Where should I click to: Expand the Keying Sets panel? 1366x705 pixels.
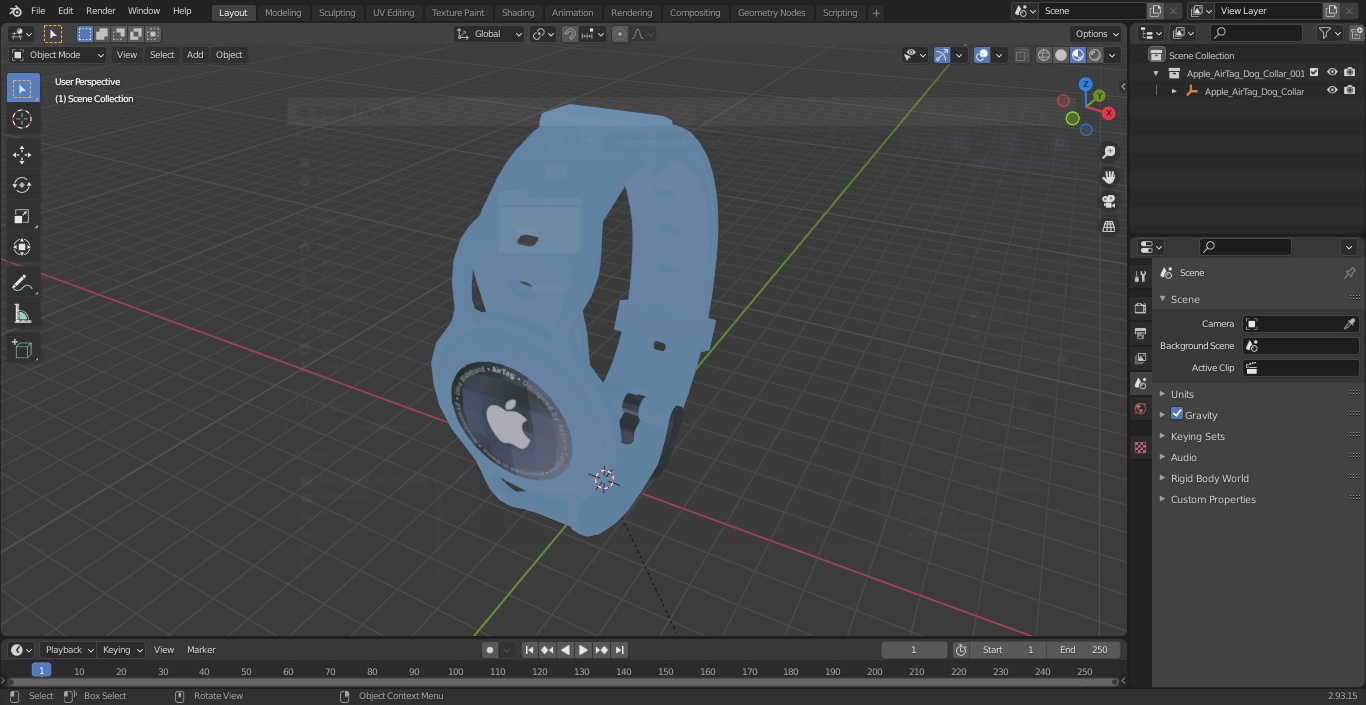(x=1197, y=436)
